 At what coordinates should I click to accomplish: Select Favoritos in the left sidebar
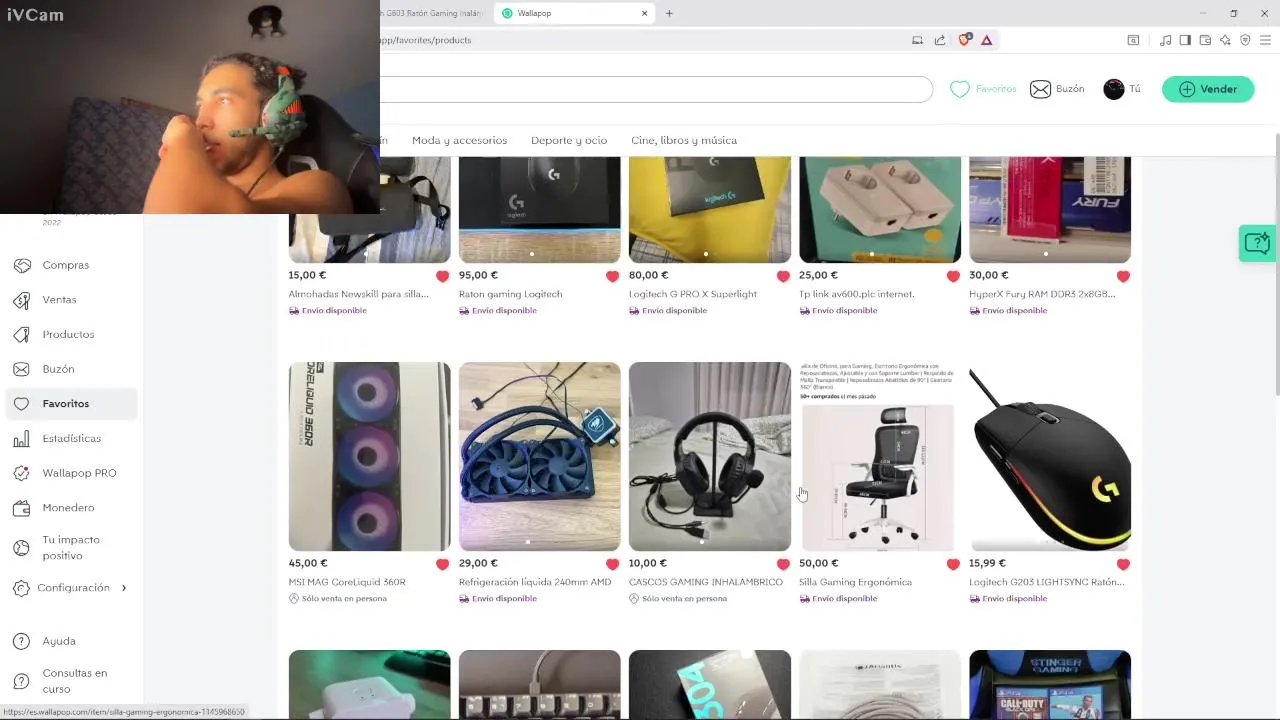pos(70,404)
